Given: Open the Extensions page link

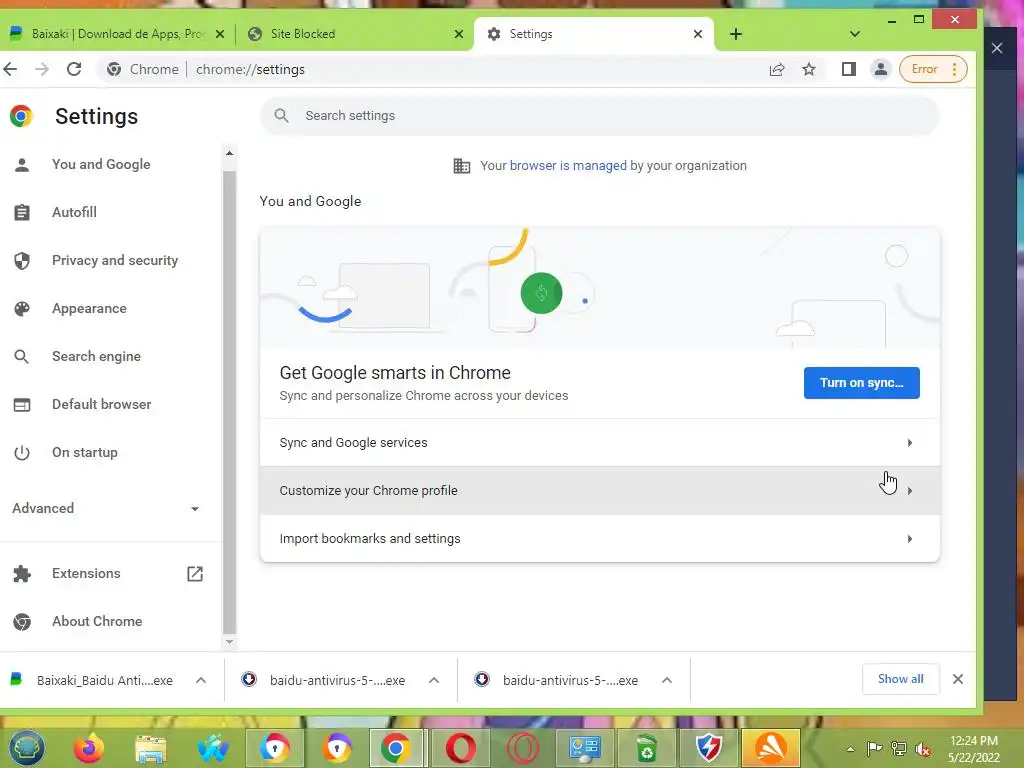Looking at the screenshot, I should coord(86,573).
